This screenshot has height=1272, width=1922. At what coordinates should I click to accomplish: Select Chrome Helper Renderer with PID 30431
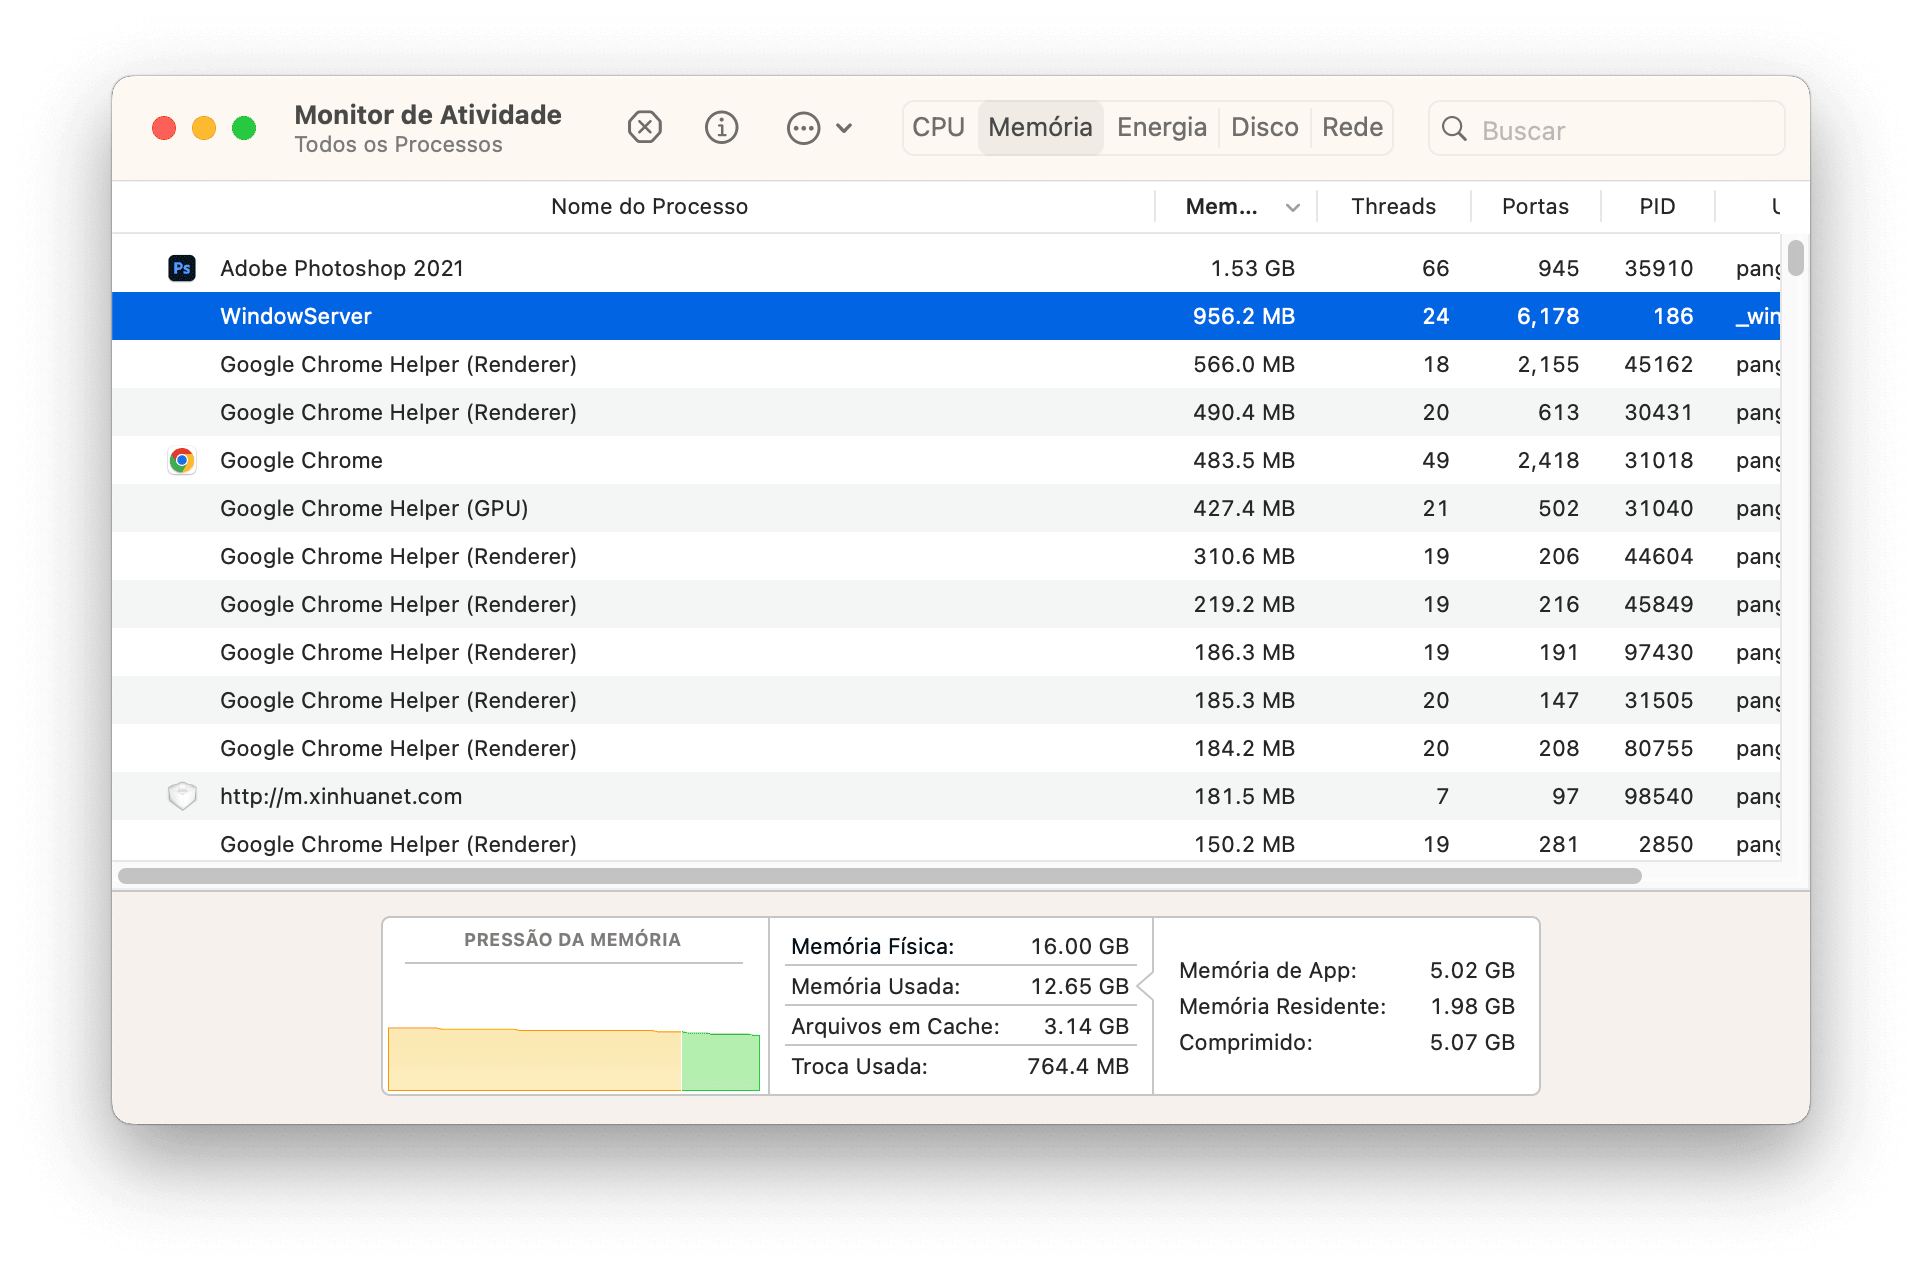(x=946, y=412)
